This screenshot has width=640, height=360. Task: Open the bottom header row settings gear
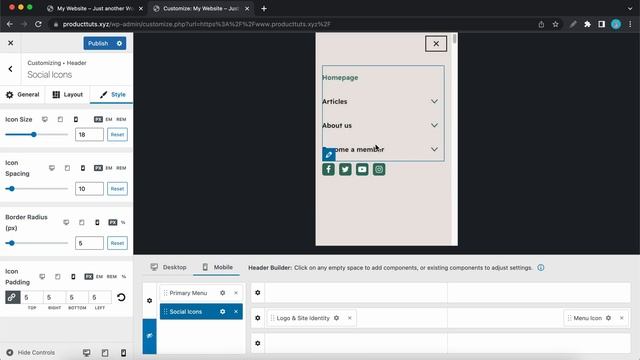pos(258,343)
